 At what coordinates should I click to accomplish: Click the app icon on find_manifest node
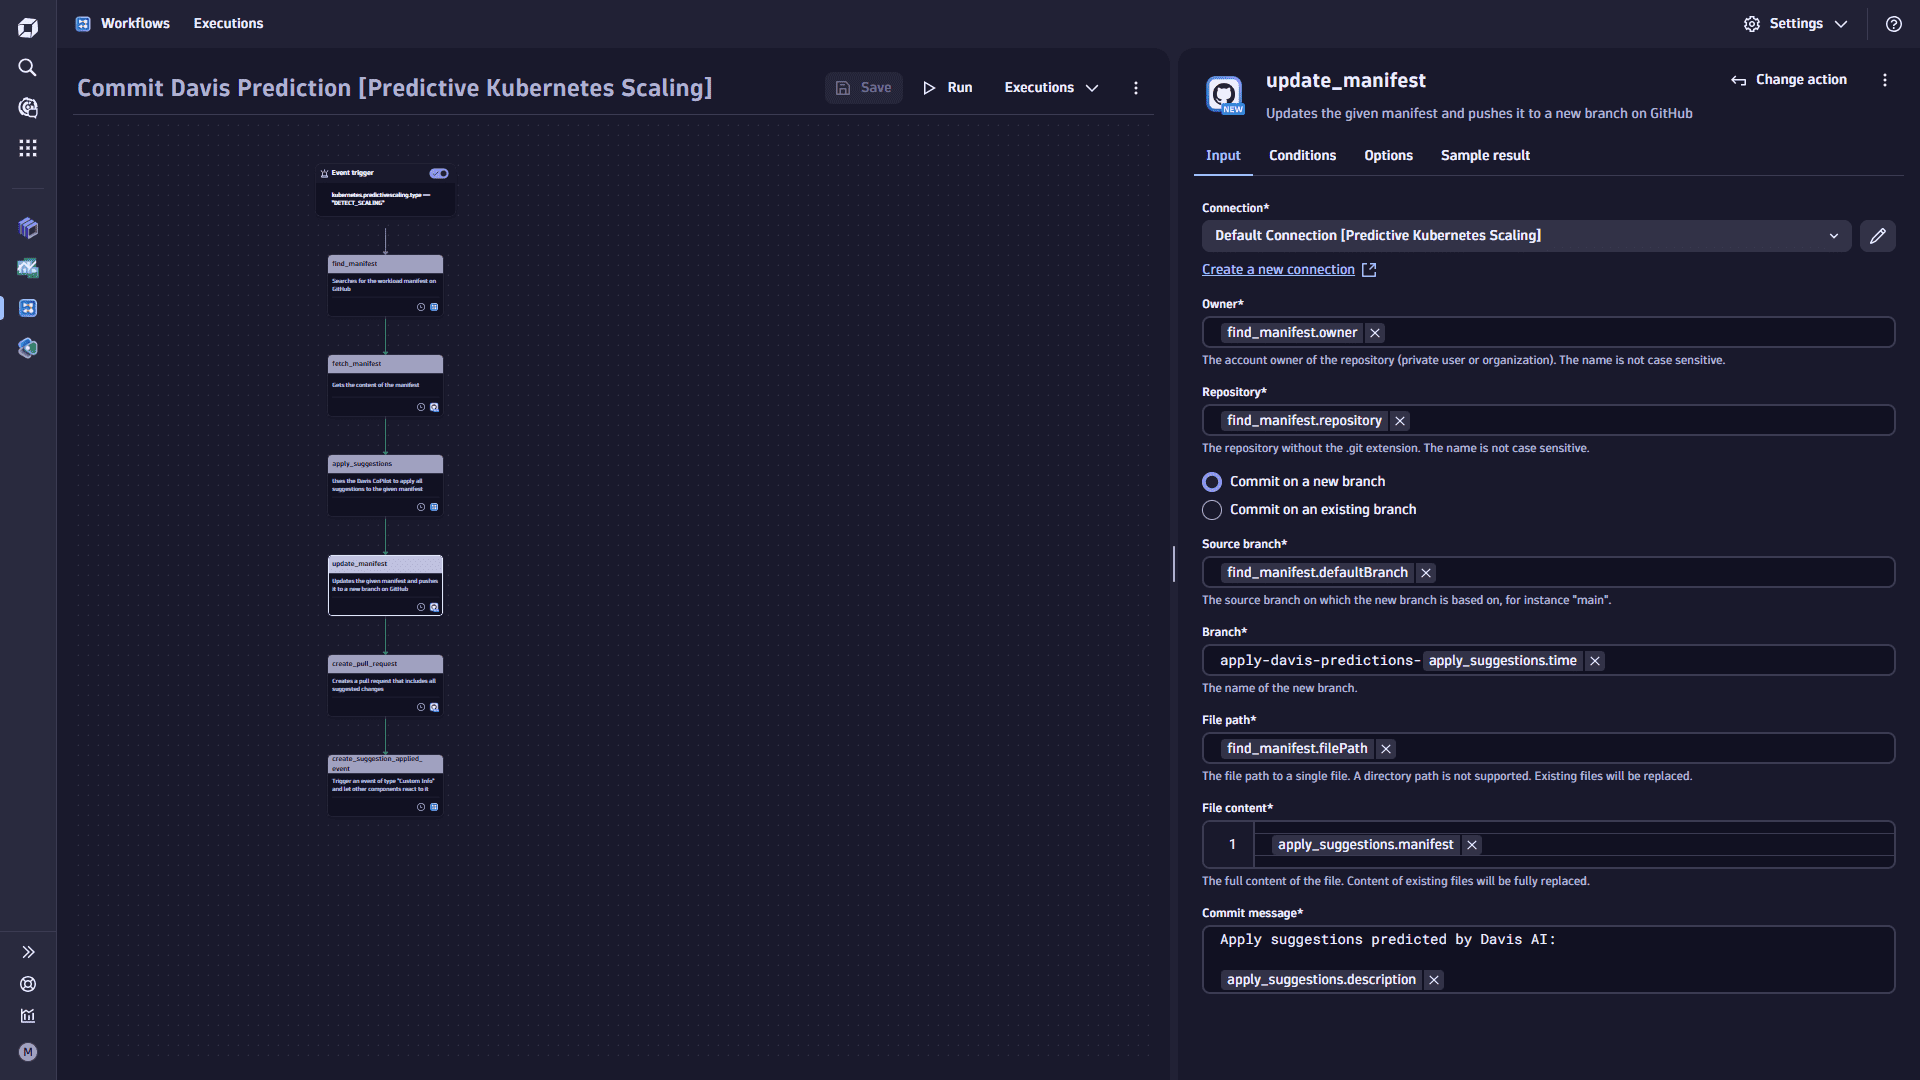(434, 307)
